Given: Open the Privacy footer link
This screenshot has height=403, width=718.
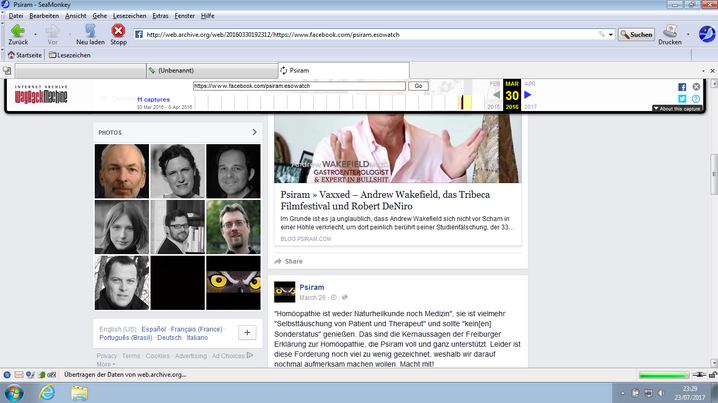Looking at the screenshot, I should [x=107, y=356].
